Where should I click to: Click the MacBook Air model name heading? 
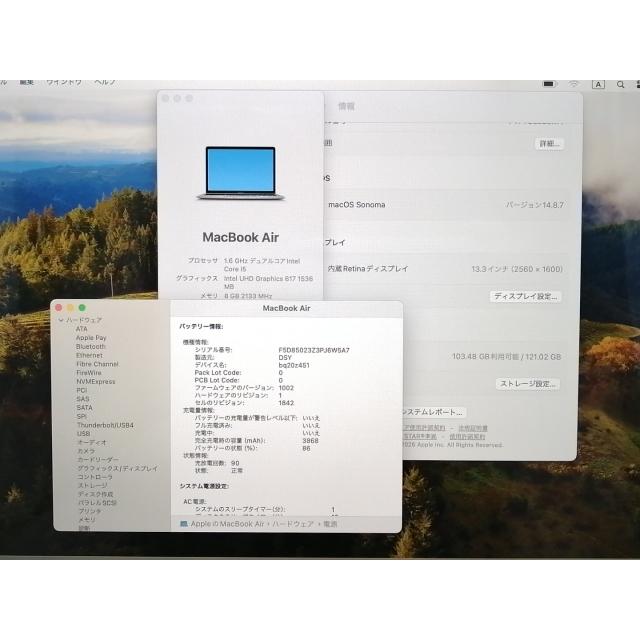tap(240, 237)
